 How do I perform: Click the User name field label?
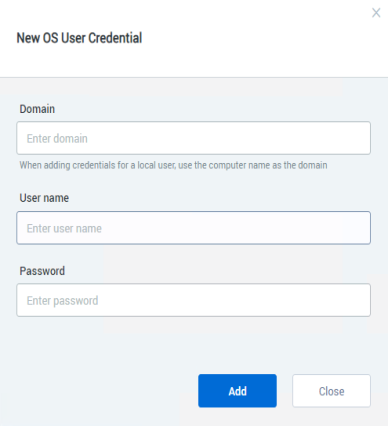click(x=44, y=198)
